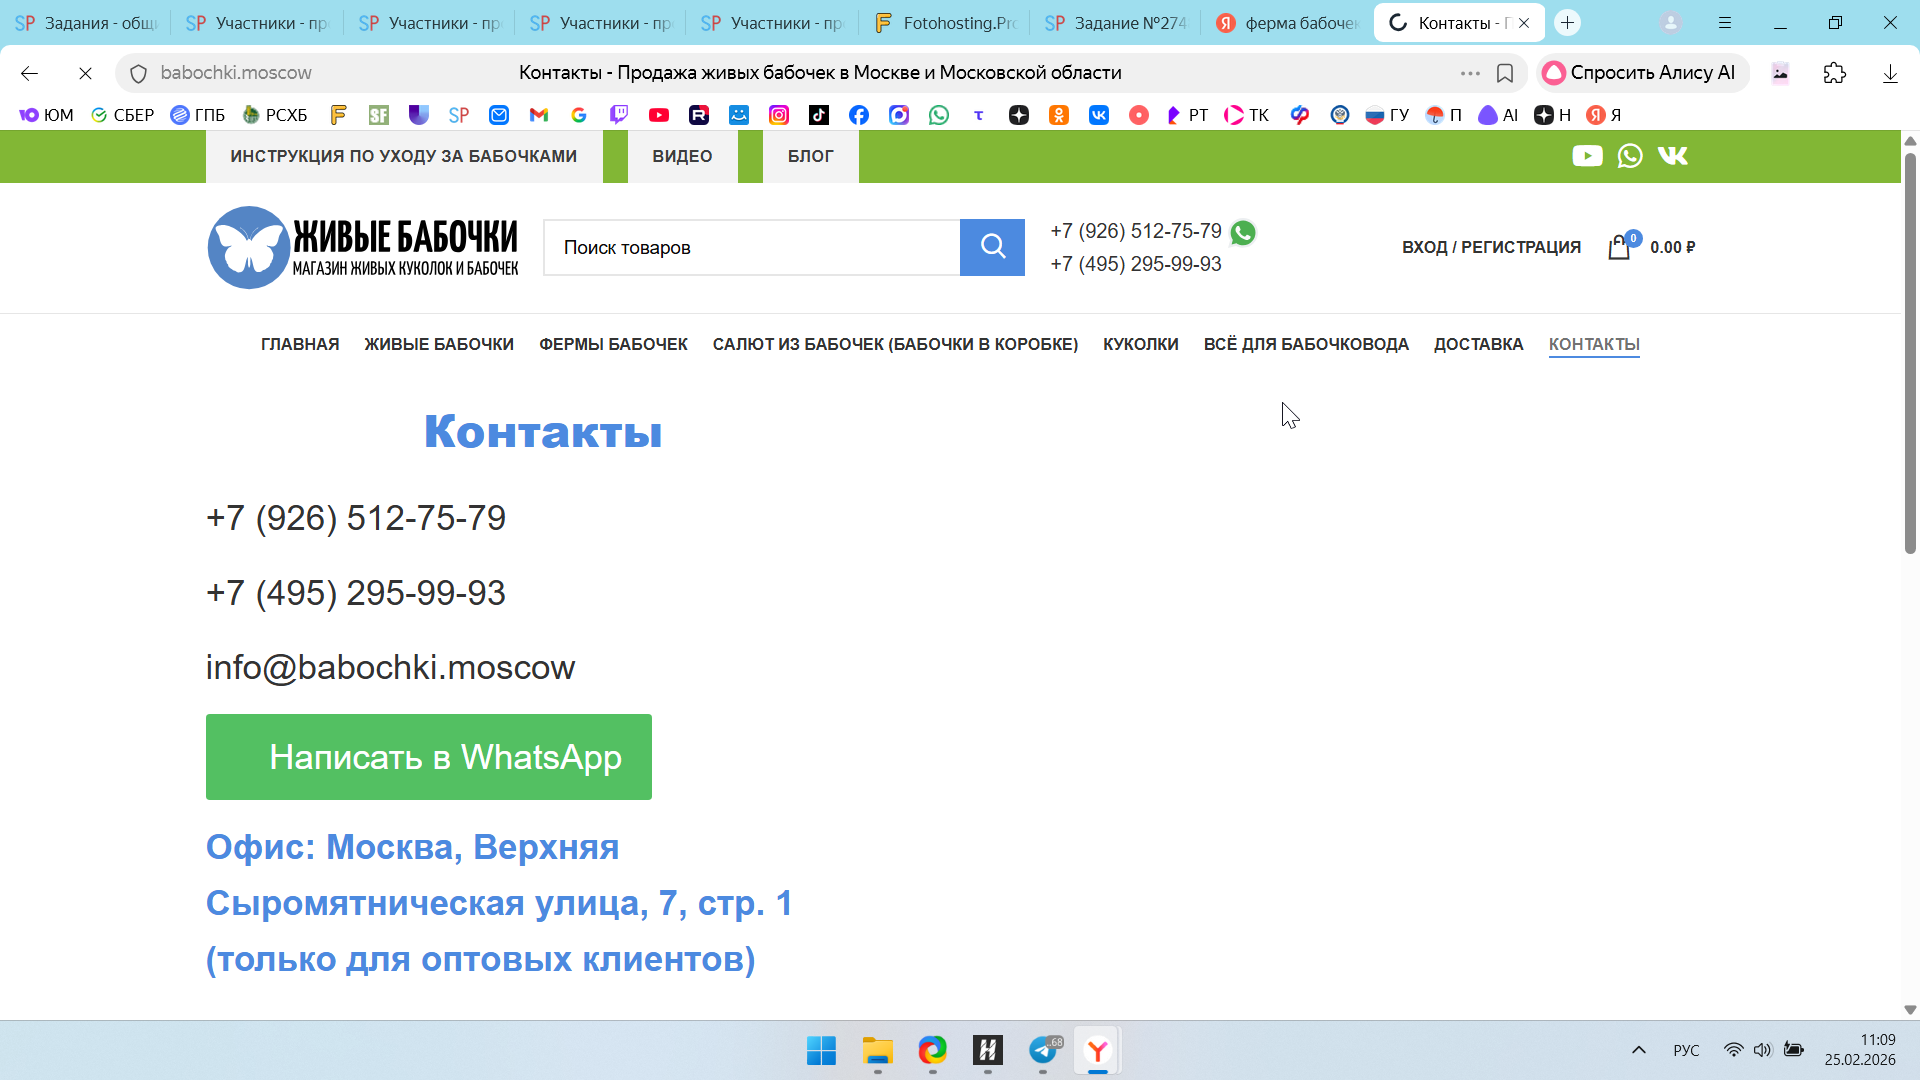Open the shopping cart bag icon
Viewport: 1920px width, 1080px height.
[1619, 248]
